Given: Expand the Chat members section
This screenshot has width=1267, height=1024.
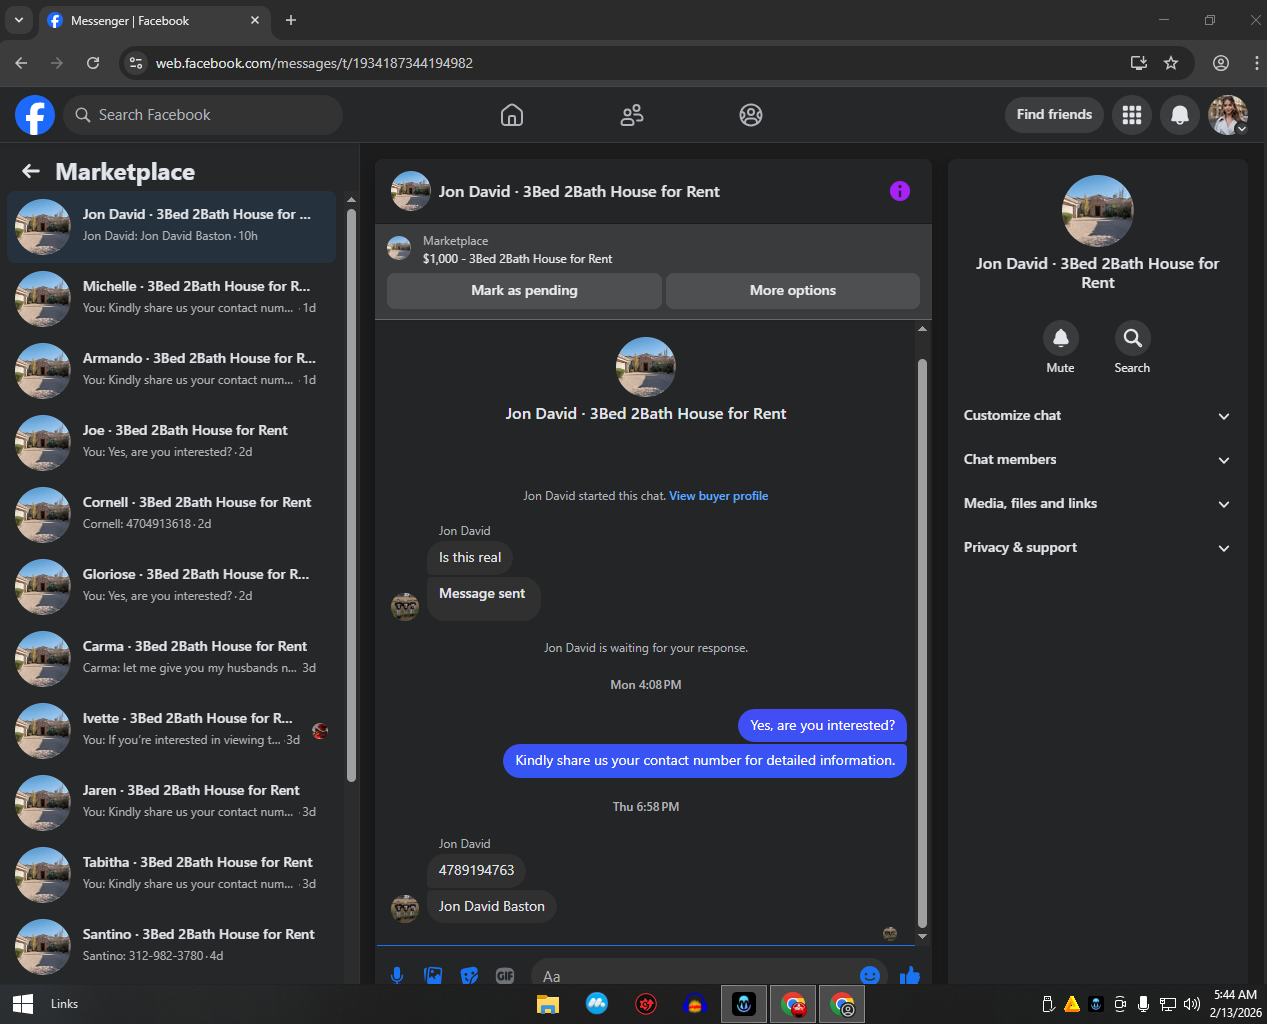Looking at the screenshot, I should 1097,459.
